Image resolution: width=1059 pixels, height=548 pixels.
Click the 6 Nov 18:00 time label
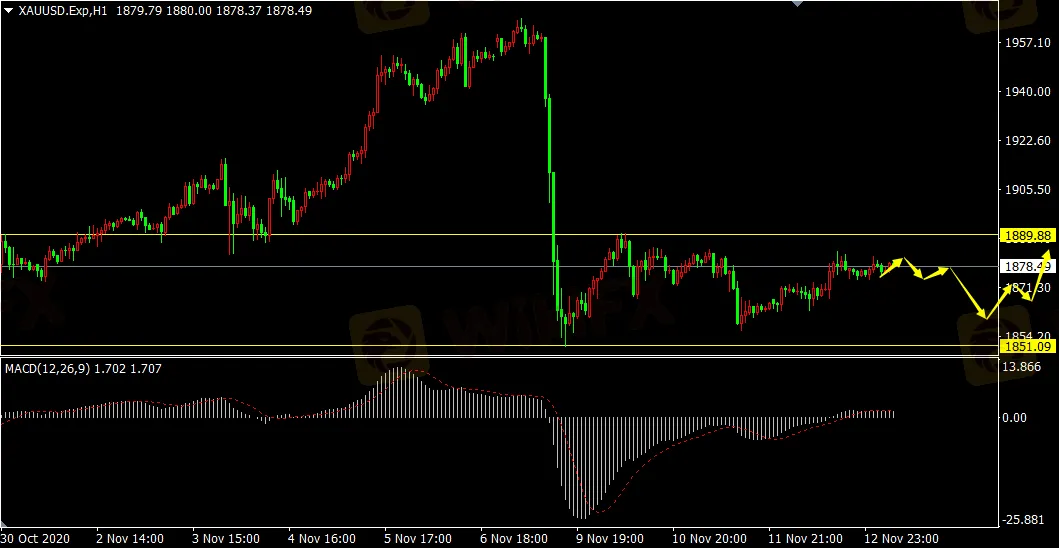click(x=514, y=539)
